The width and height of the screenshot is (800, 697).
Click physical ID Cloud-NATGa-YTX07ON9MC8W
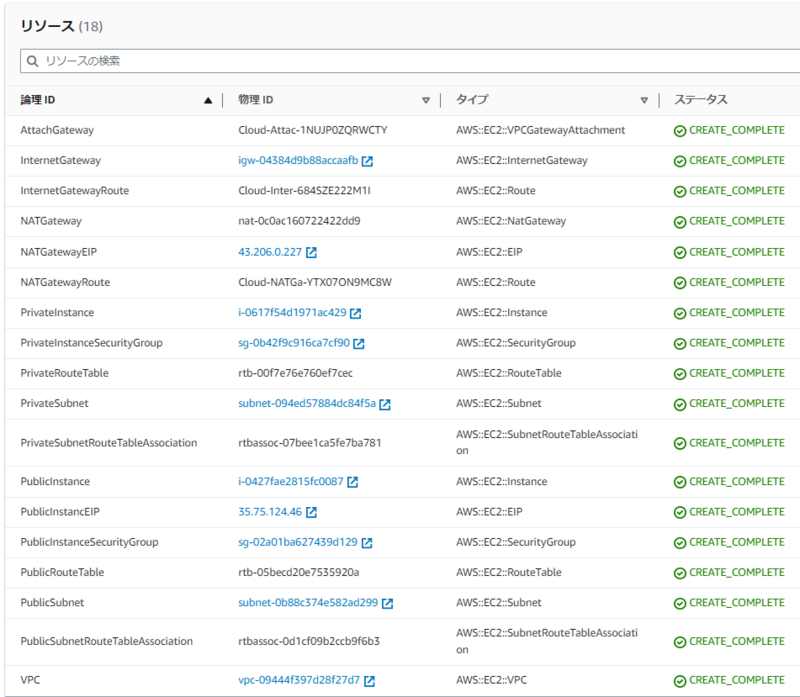pyautogui.click(x=315, y=282)
